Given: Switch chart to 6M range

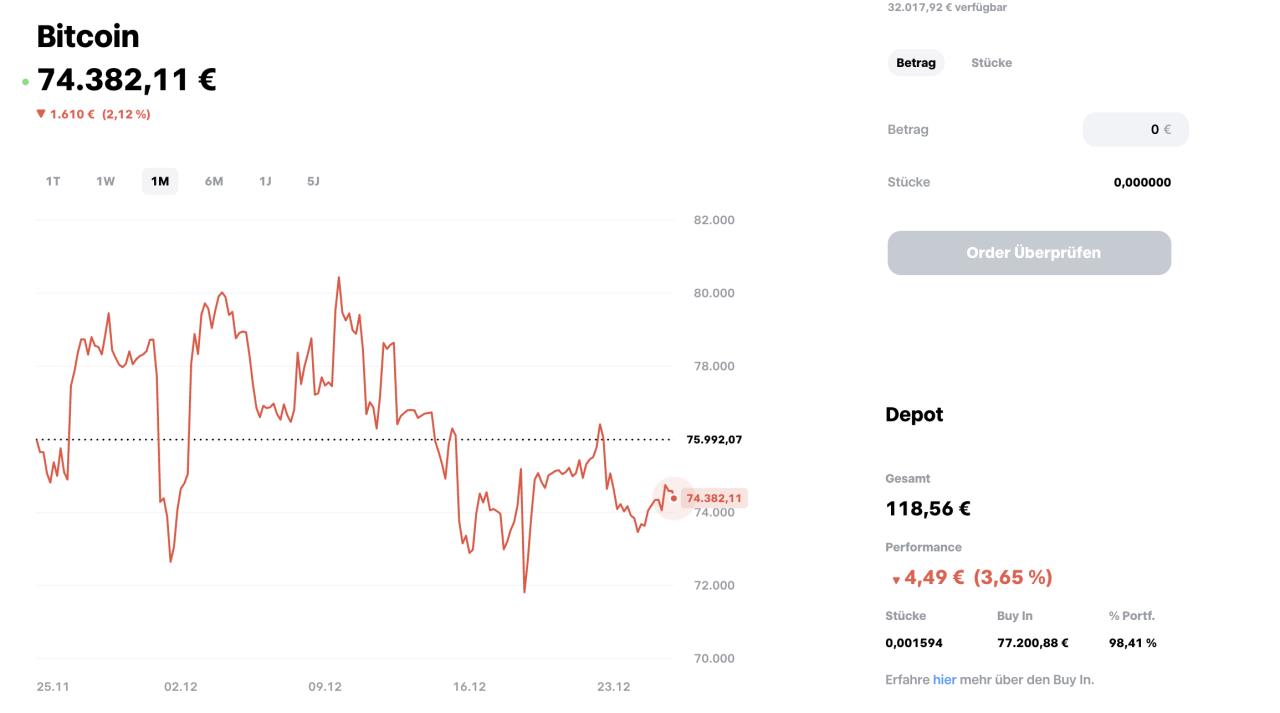Looking at the screenshot, I should 214,181.
